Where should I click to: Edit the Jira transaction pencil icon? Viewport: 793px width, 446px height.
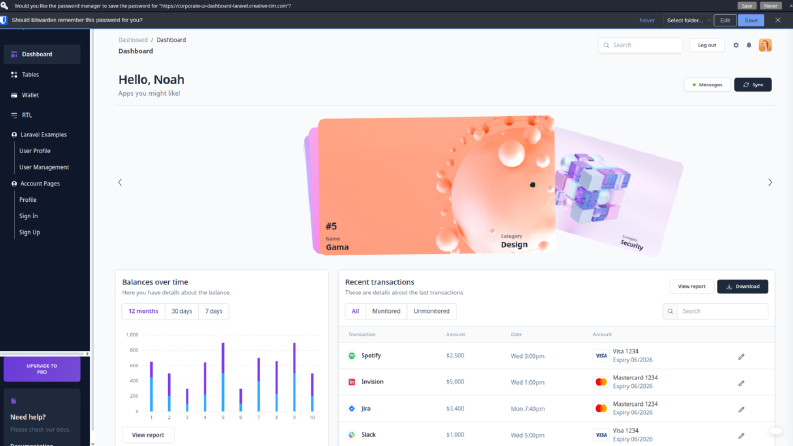click(x=741, y=409)
